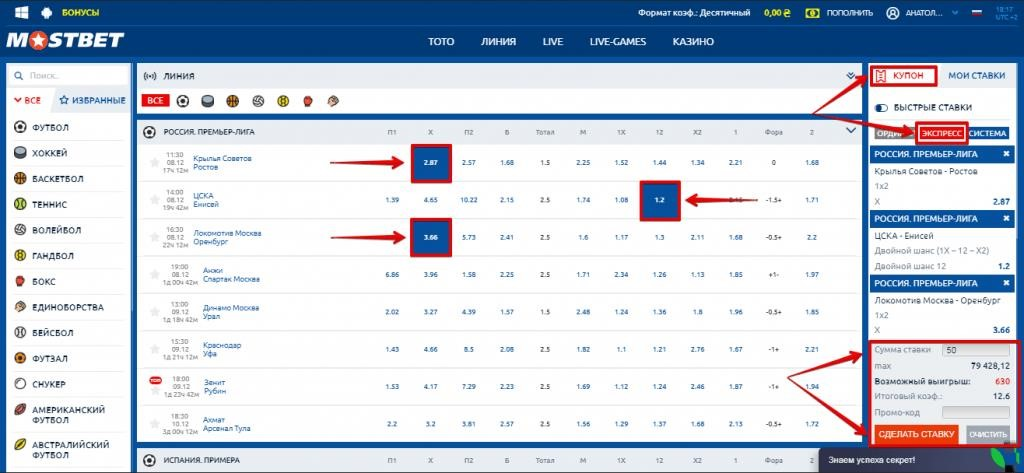Collapse the Линия section chevron
The height and width of the screenshot is (473, 1024).
850,76
